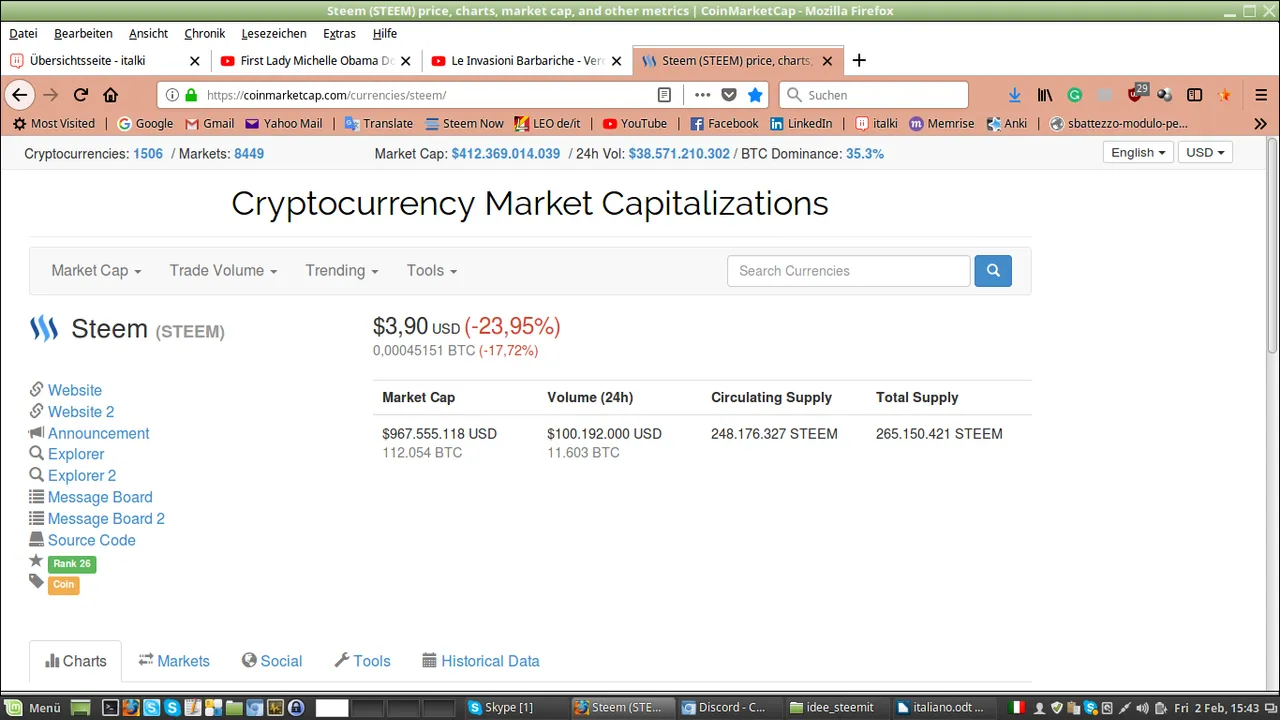
Task: Open the Firefox home page icon
Action: tap(110, 95)
